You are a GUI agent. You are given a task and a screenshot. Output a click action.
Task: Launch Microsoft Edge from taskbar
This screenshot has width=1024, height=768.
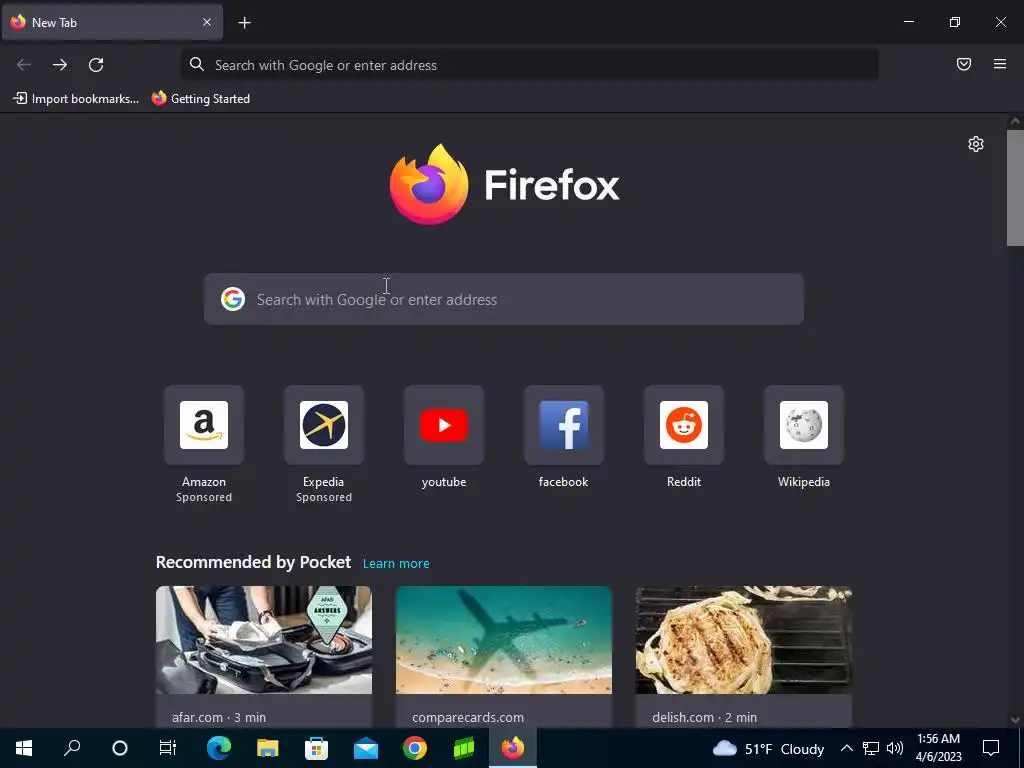coord(219,748)
